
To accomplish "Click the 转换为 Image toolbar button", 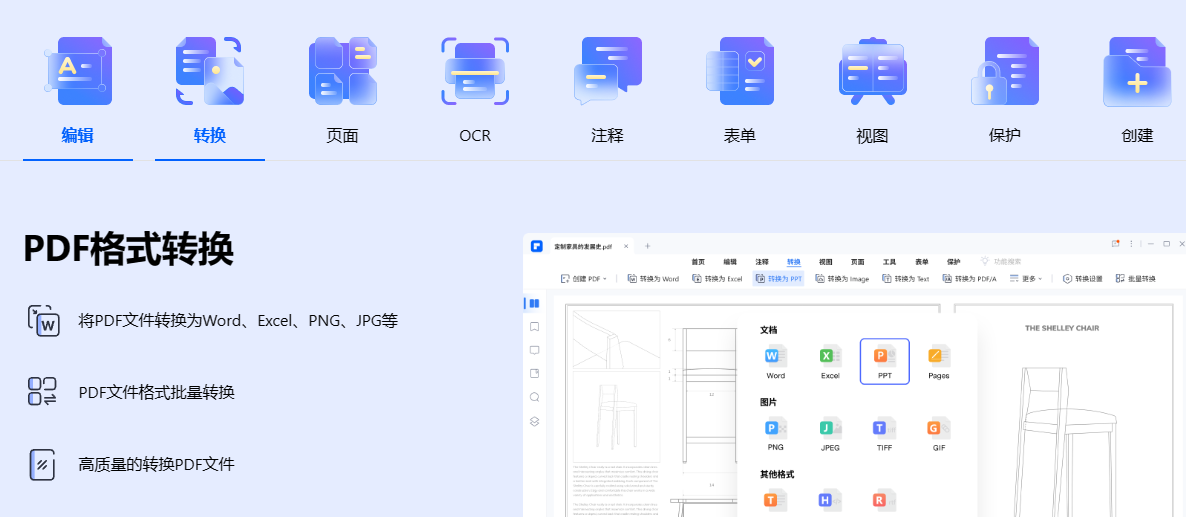I will pyautogui.click(x=842, y=279).
